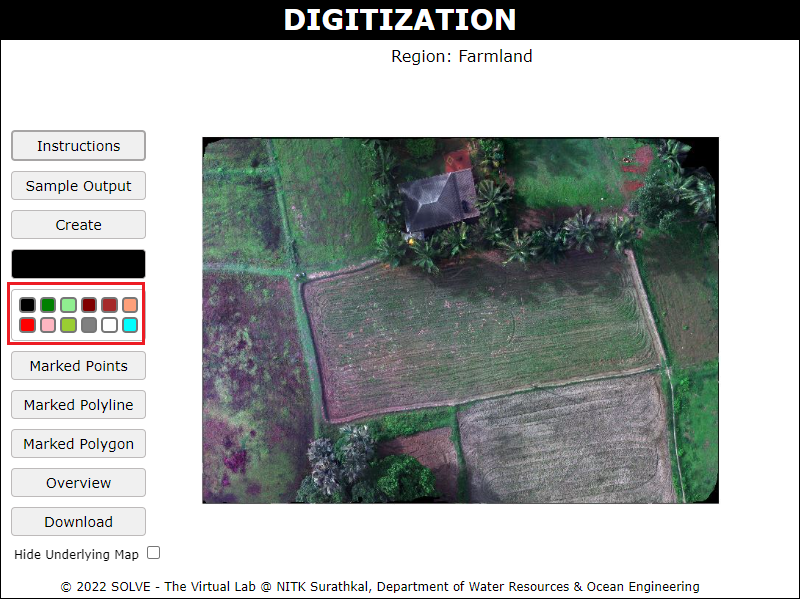Image resolution: width=800 pixels, height=599 pixels.
Task: Select the pink color swatch
Action: [48, 325]
